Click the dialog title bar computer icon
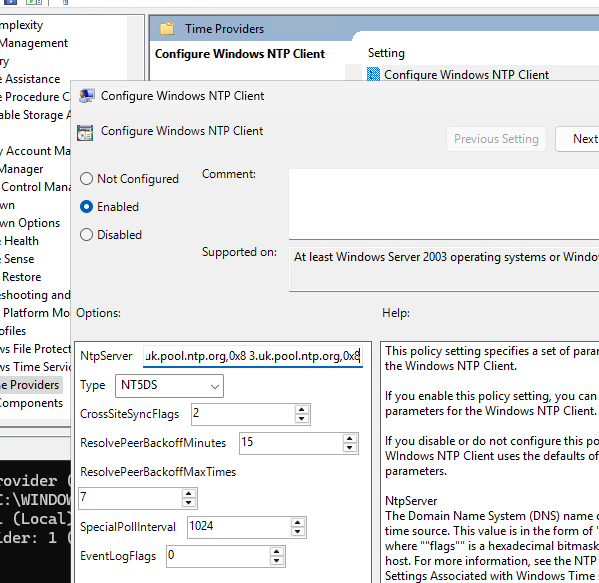The height and width of the screenshot is (583, 599). coord(87,96)
